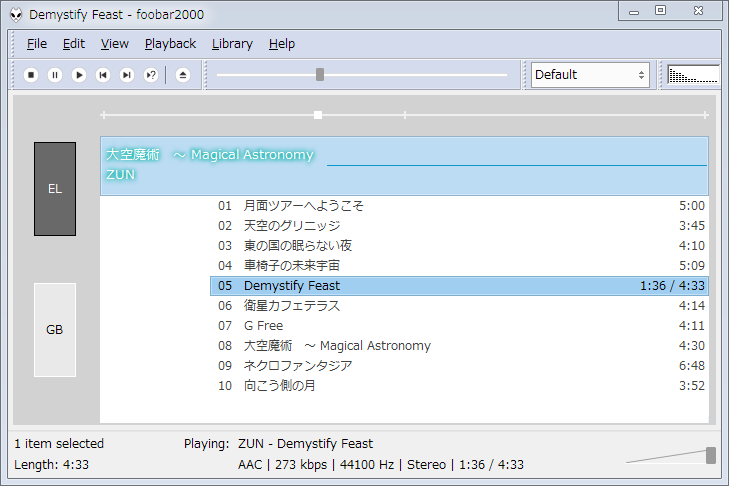Select track 05 Demystify Feast

[x=459, y=286]
